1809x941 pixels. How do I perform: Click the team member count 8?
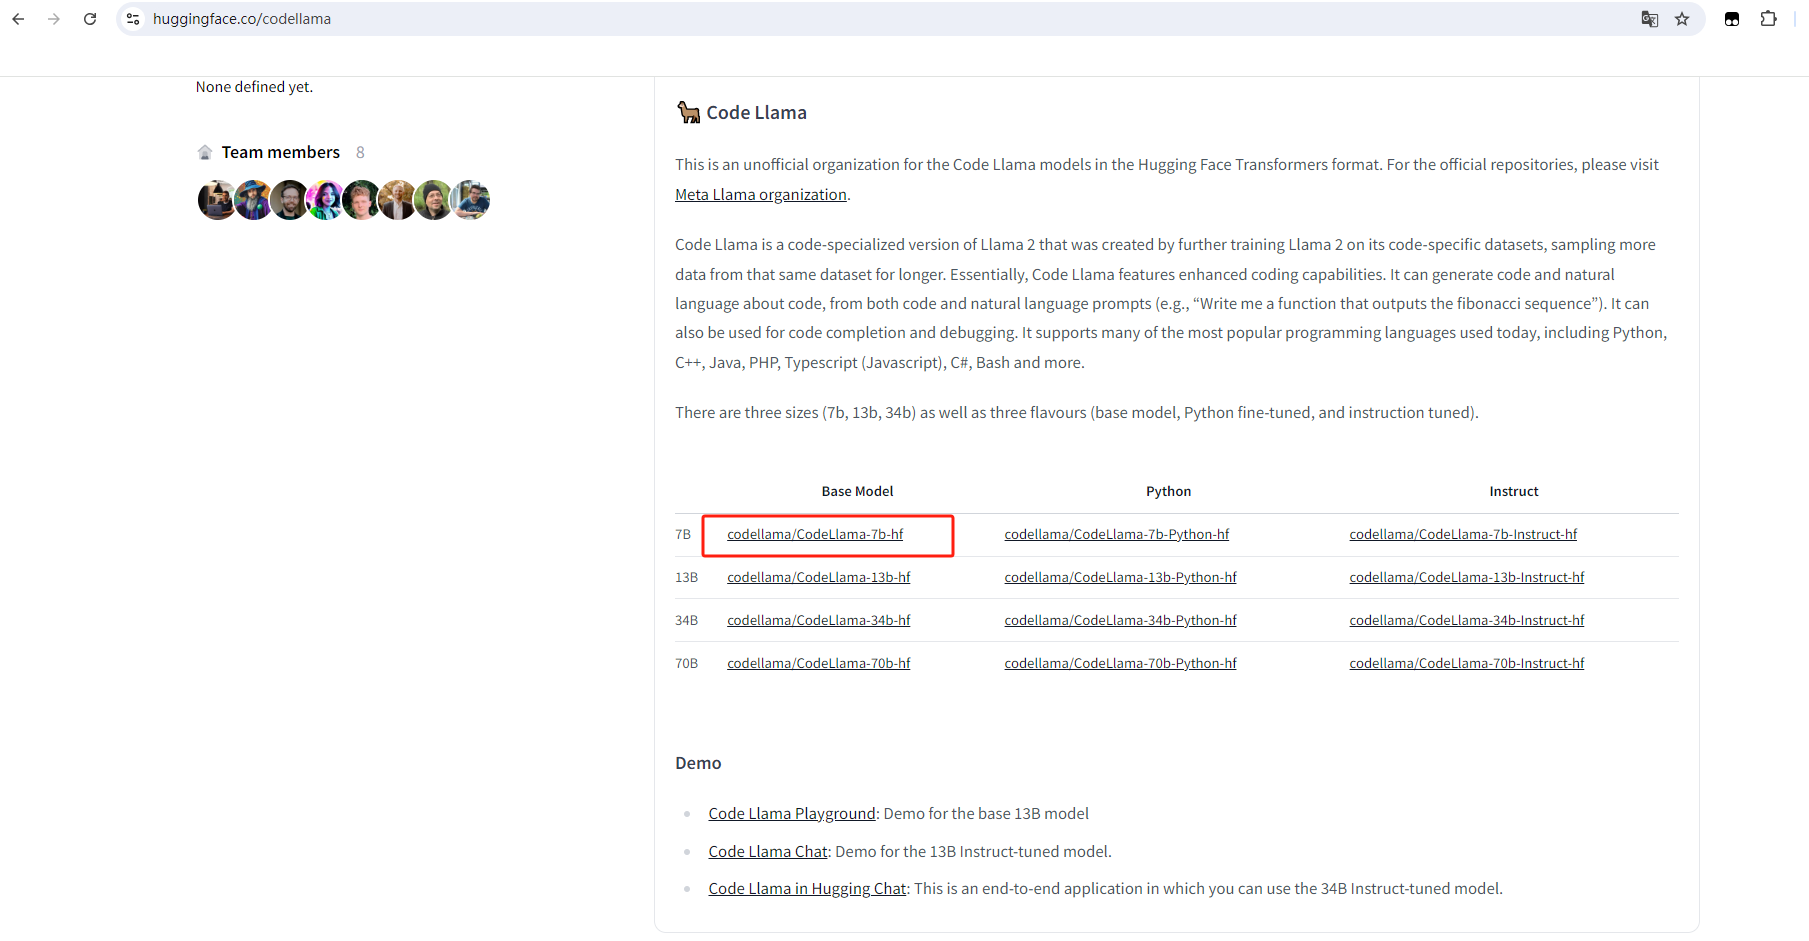tap(360, 152)
